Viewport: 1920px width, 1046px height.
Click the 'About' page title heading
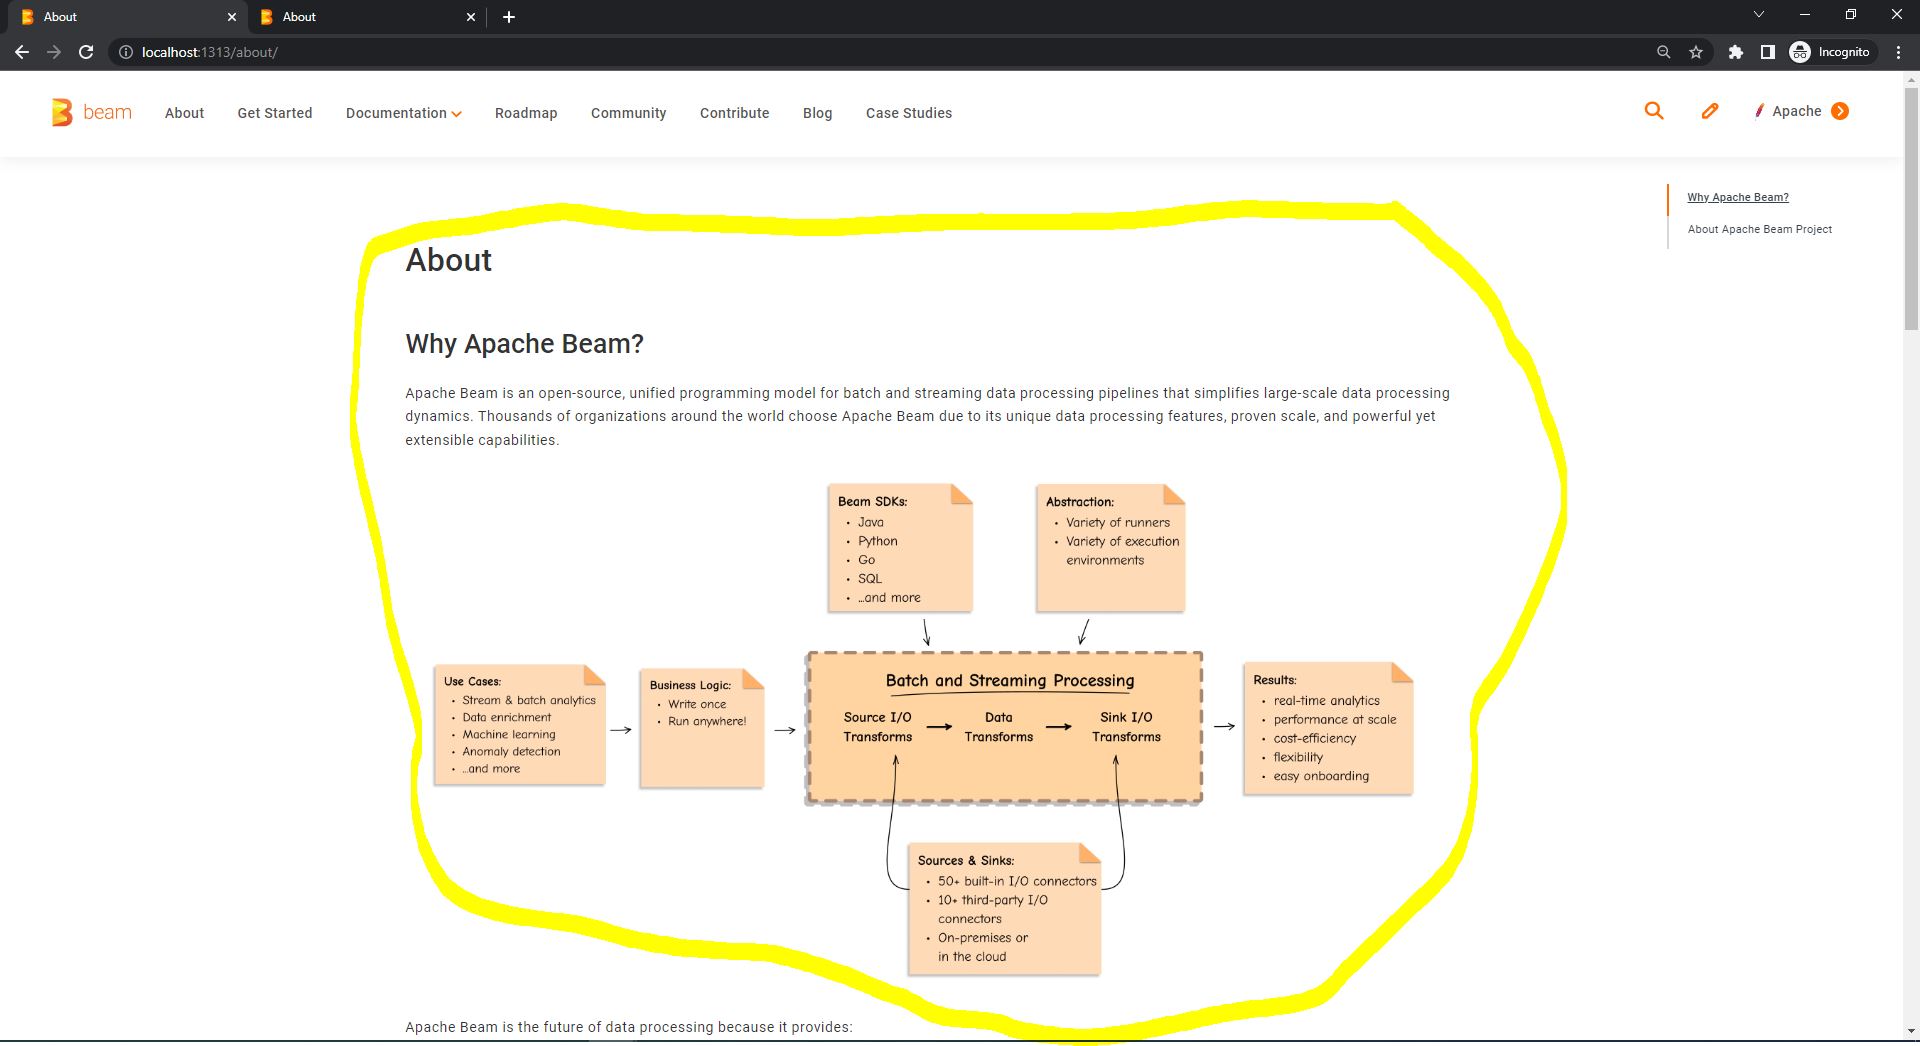[448, 260]
